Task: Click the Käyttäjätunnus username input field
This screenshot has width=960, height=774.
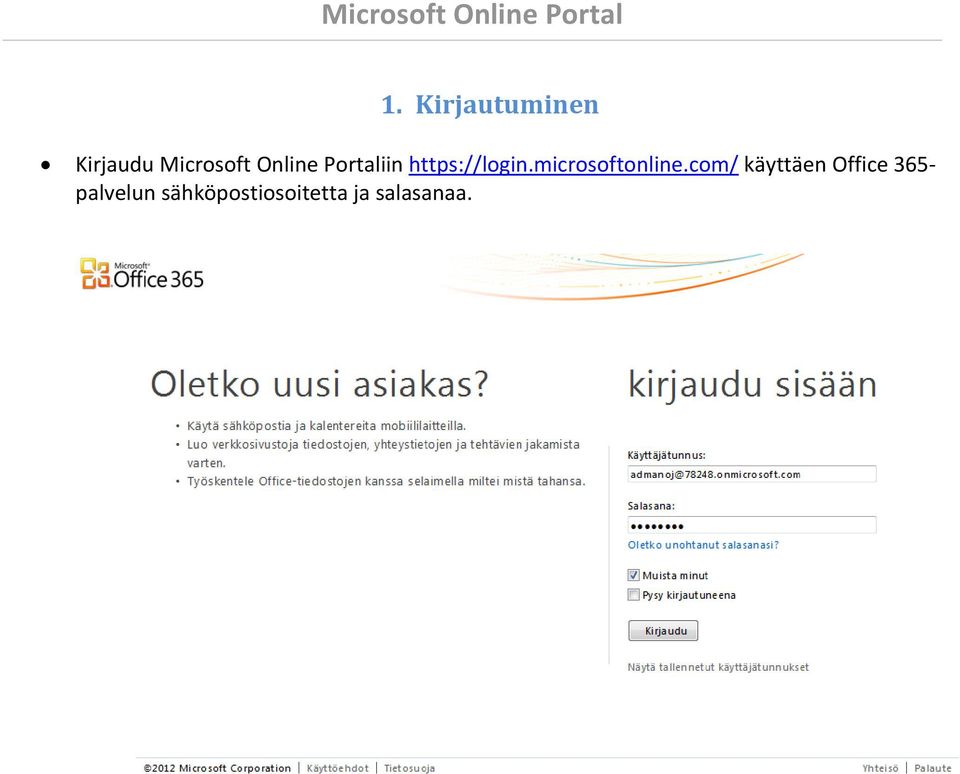Action: 752,474
